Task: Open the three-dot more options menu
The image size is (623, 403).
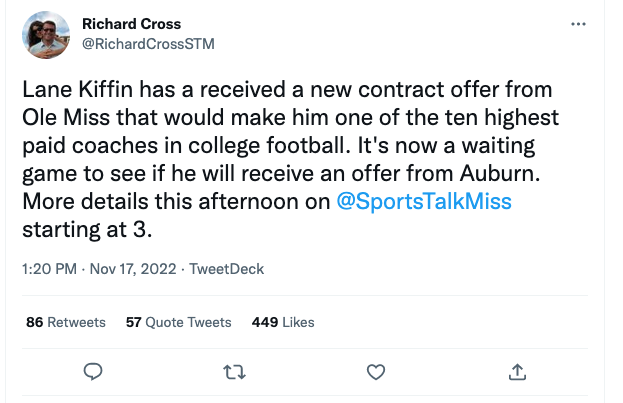Action: 577,24
